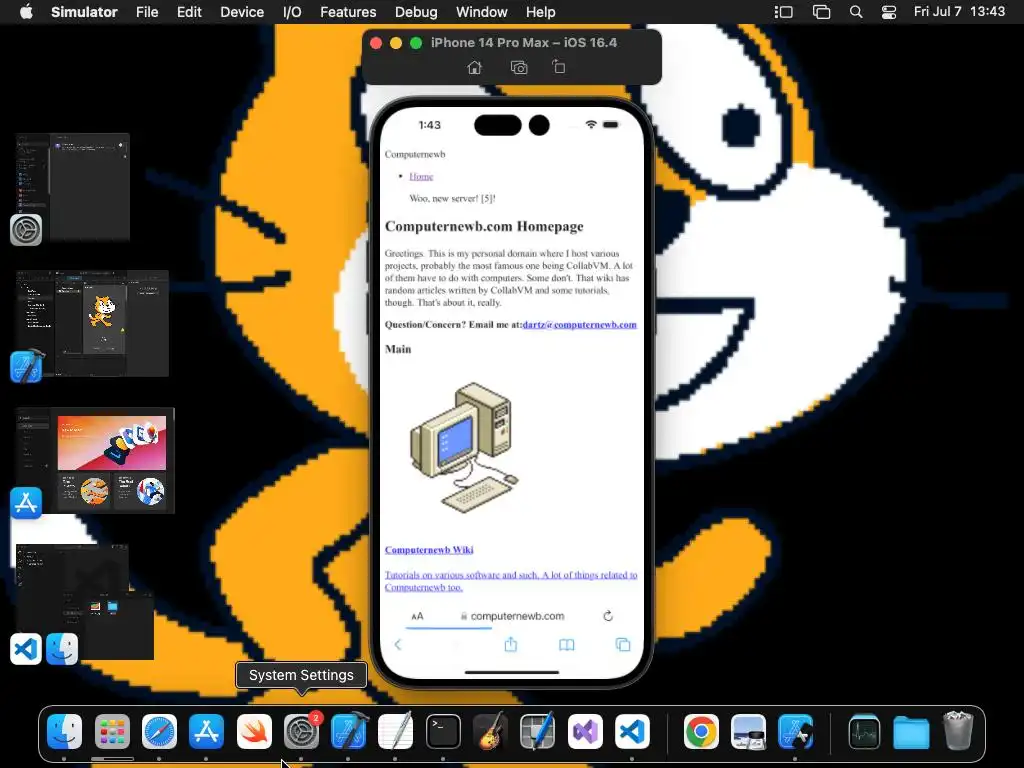Tap the Safari share icon in iPhone
The image size is (1024, 768).
[511, 645]
